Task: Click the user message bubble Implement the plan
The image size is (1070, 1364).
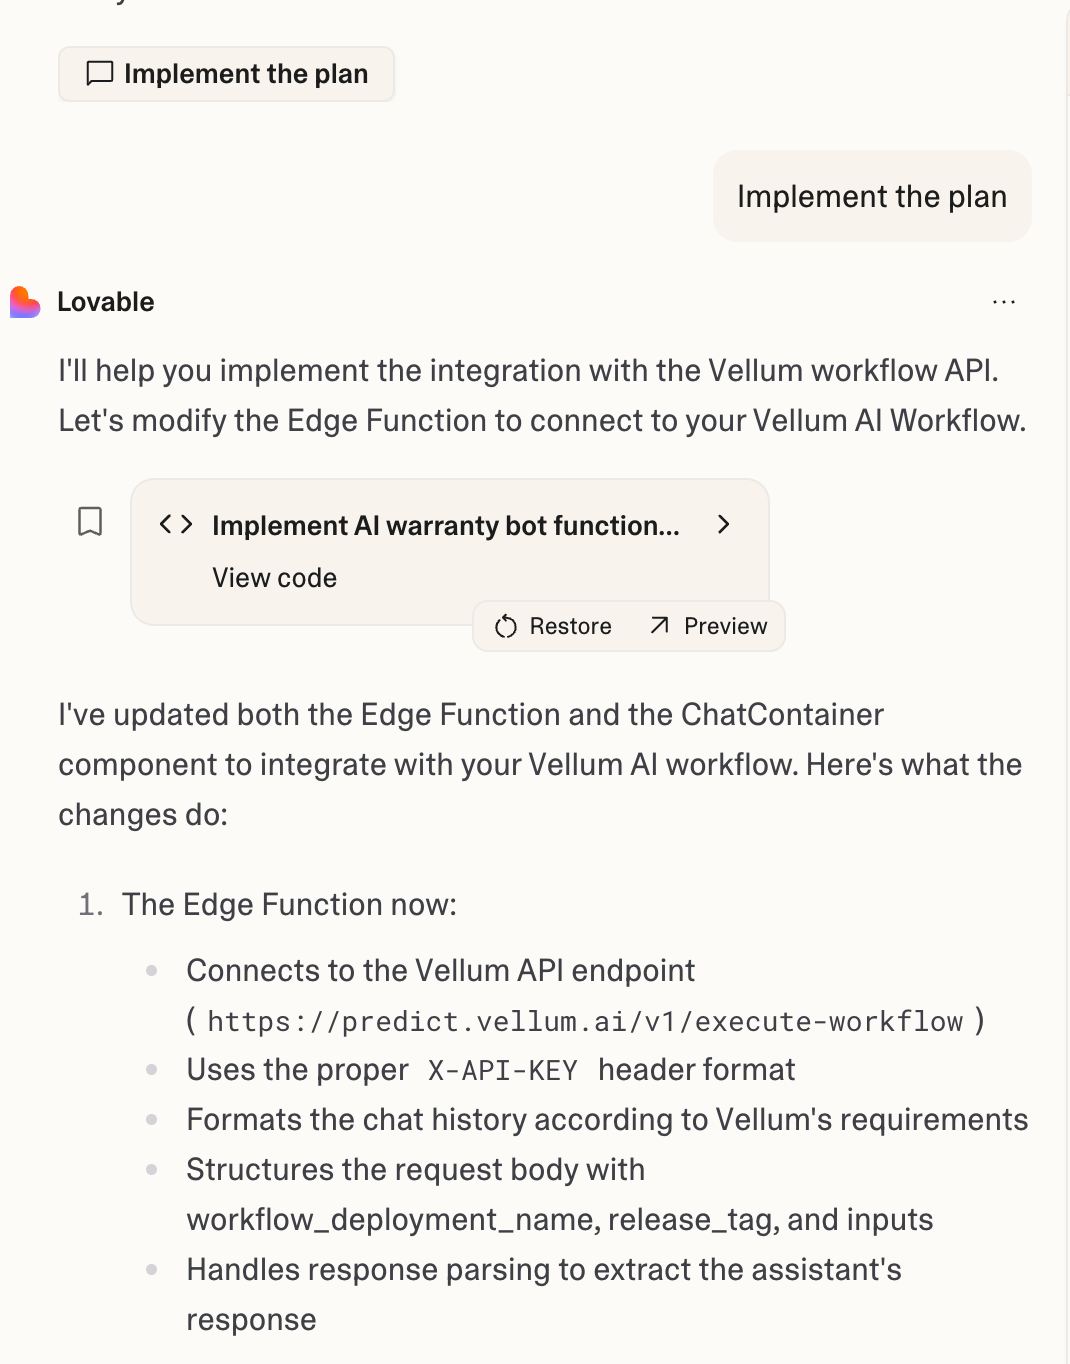Action: pos(871,197)
